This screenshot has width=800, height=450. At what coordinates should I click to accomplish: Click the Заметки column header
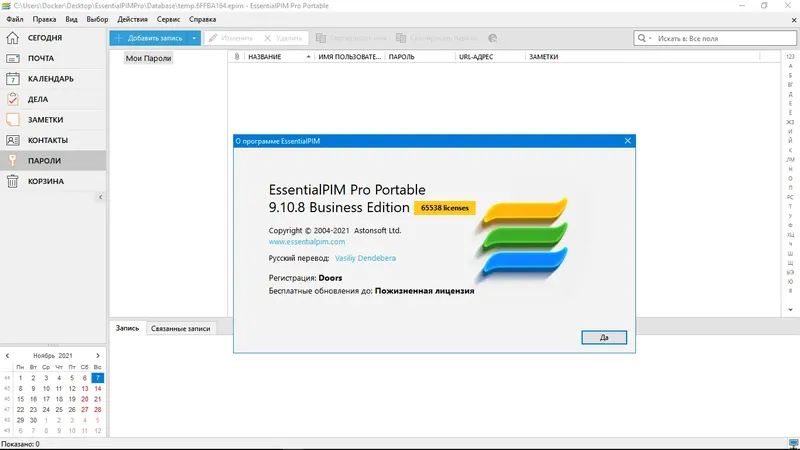[642, 57]
